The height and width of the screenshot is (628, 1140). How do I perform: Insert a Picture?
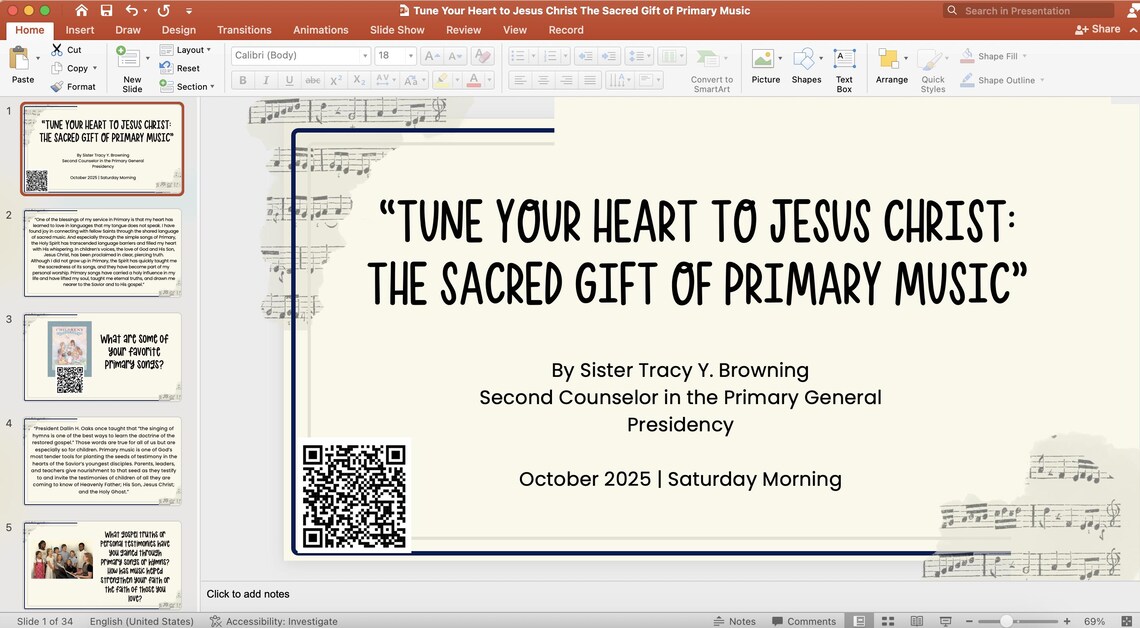[x=763, y=65]
